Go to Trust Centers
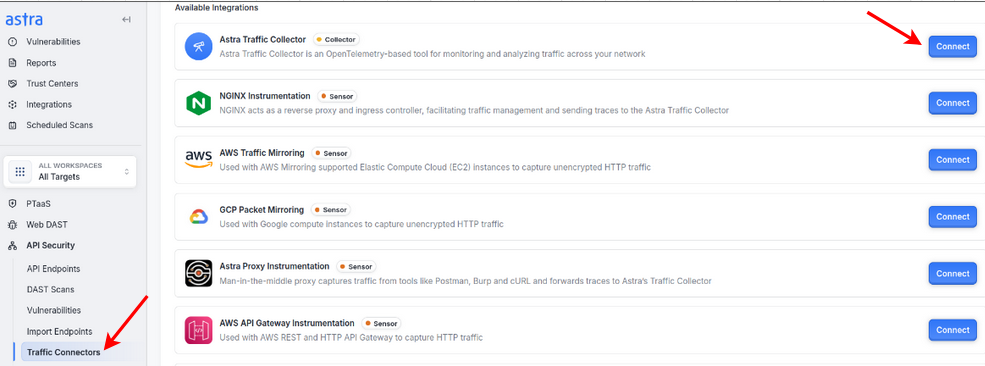Screen dimensions: 985x366 52,83
